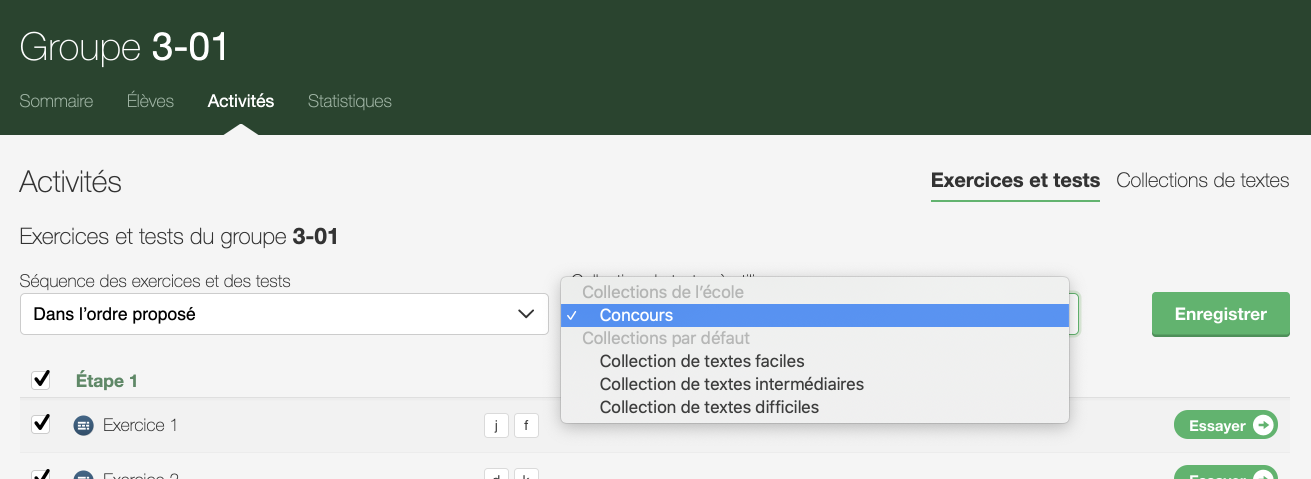Viewport: 1311px width, 479px height.
Task: Click the Enregistrer button
Action: [x=1220, y=314]
